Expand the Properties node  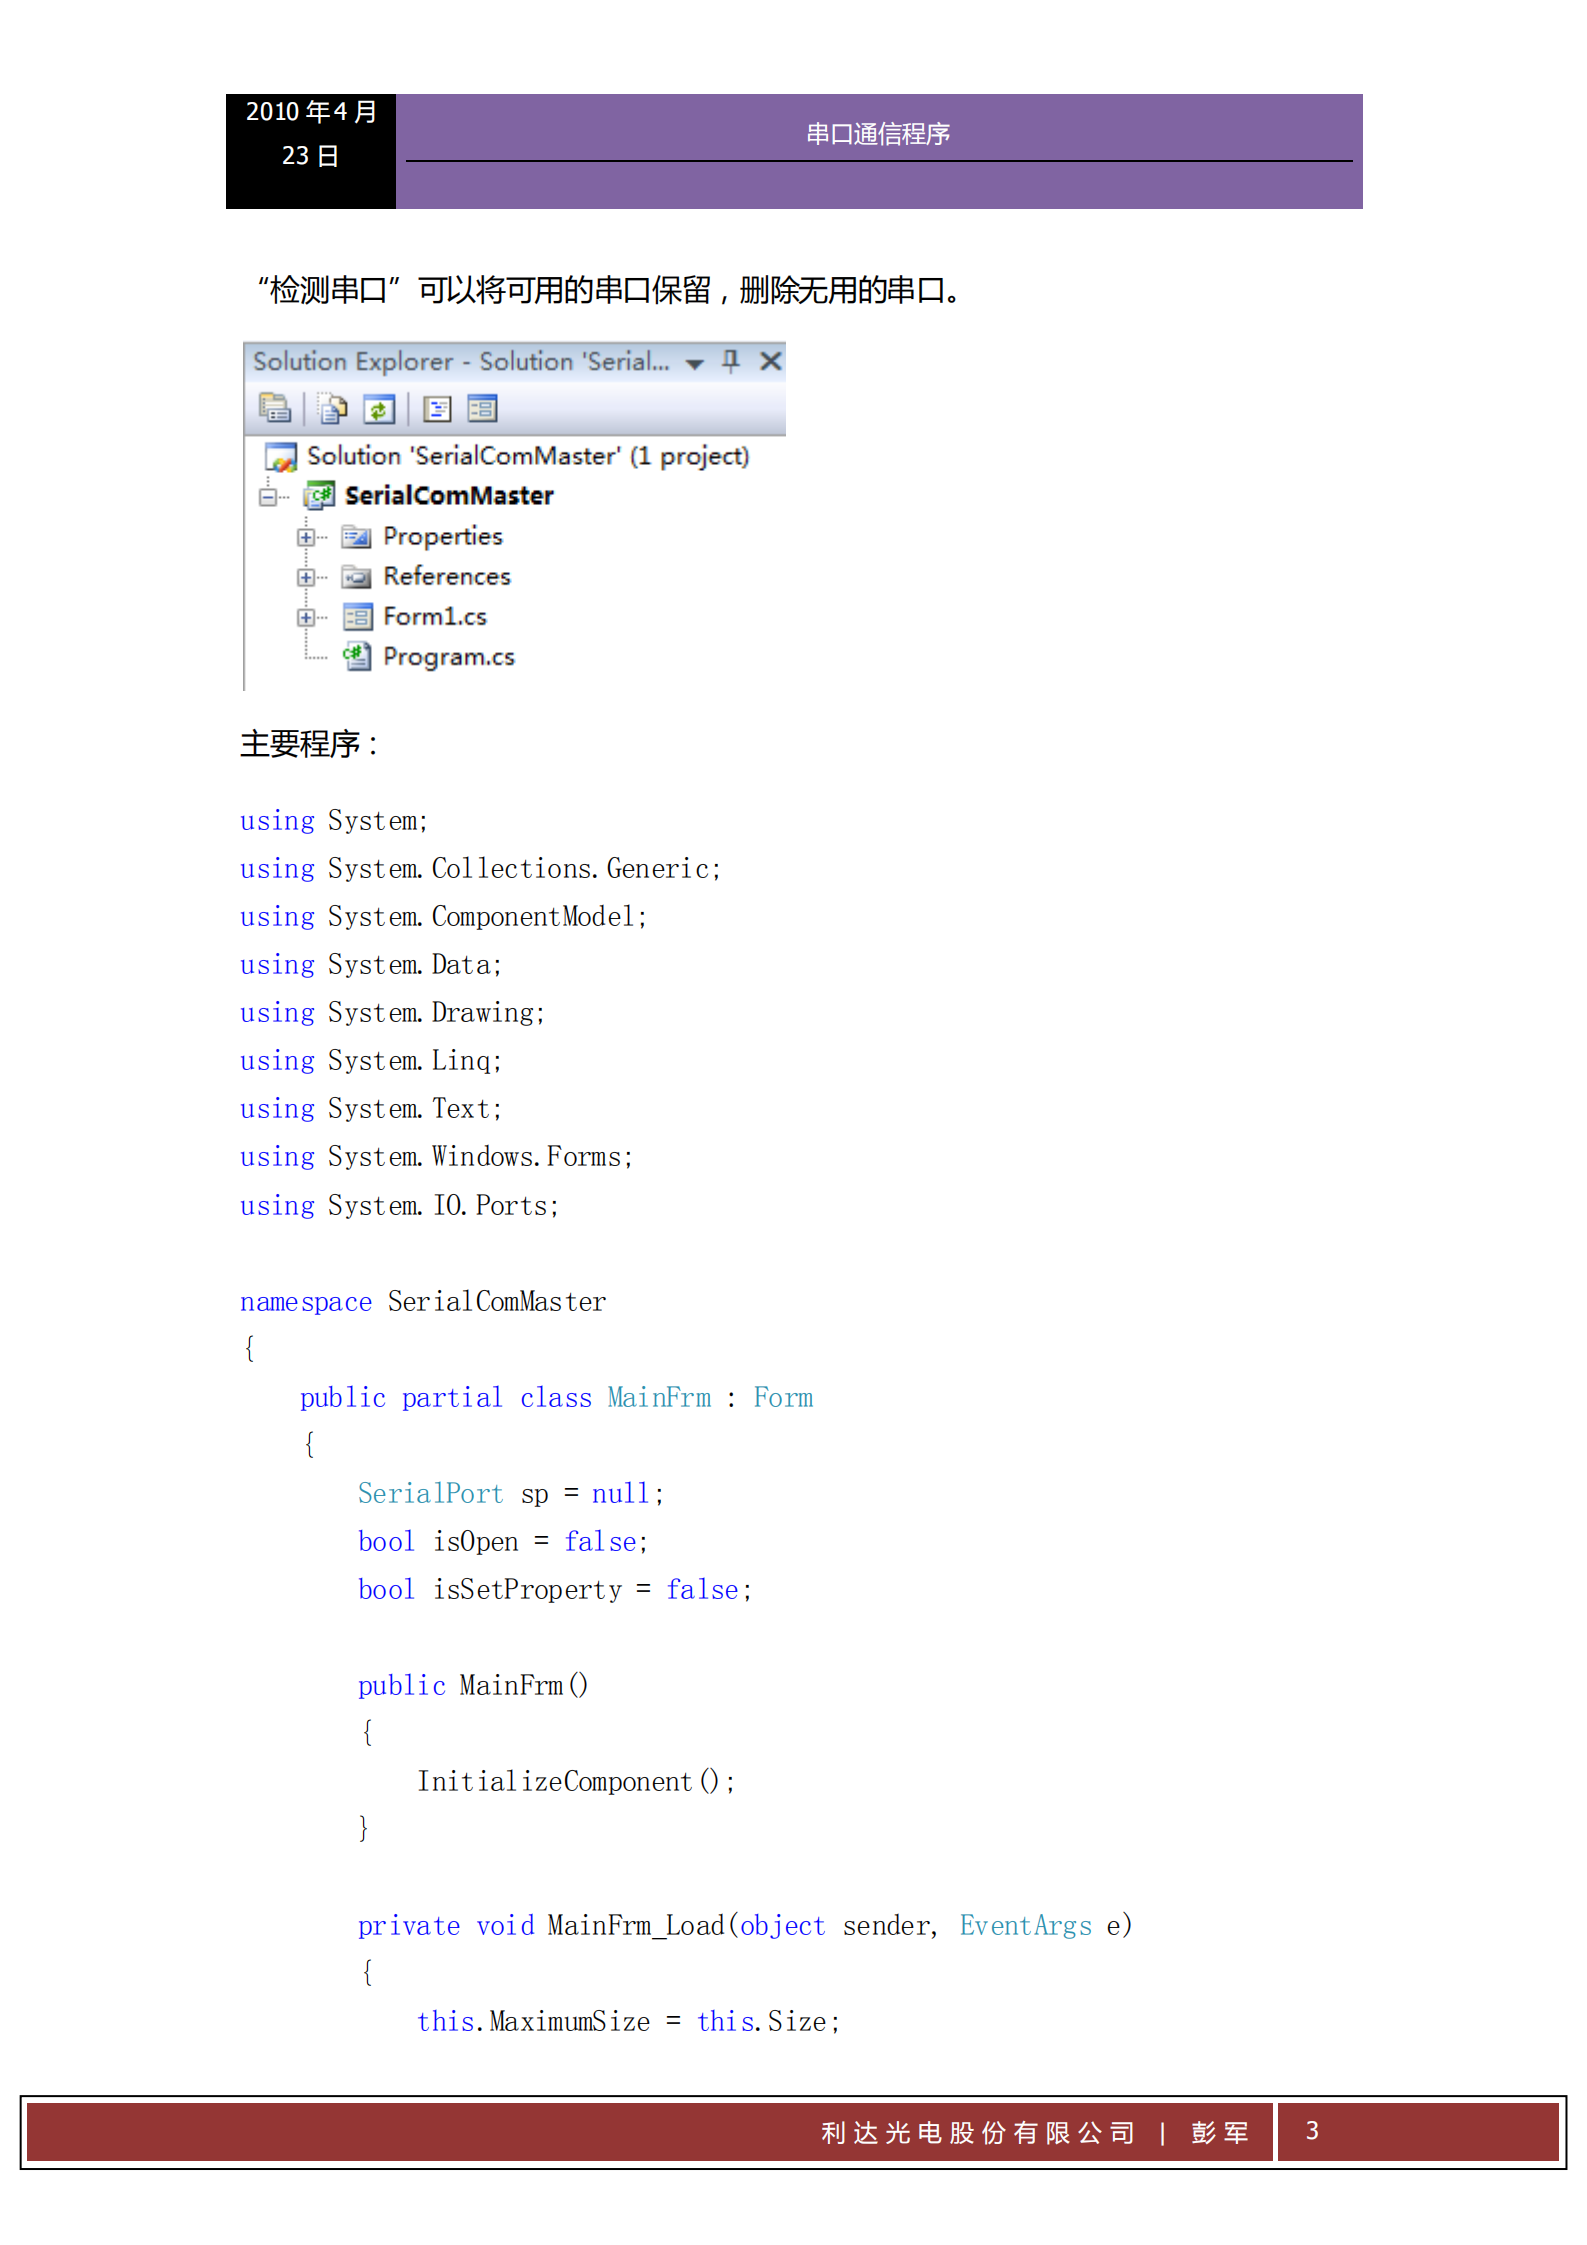[x=306, y=537]
